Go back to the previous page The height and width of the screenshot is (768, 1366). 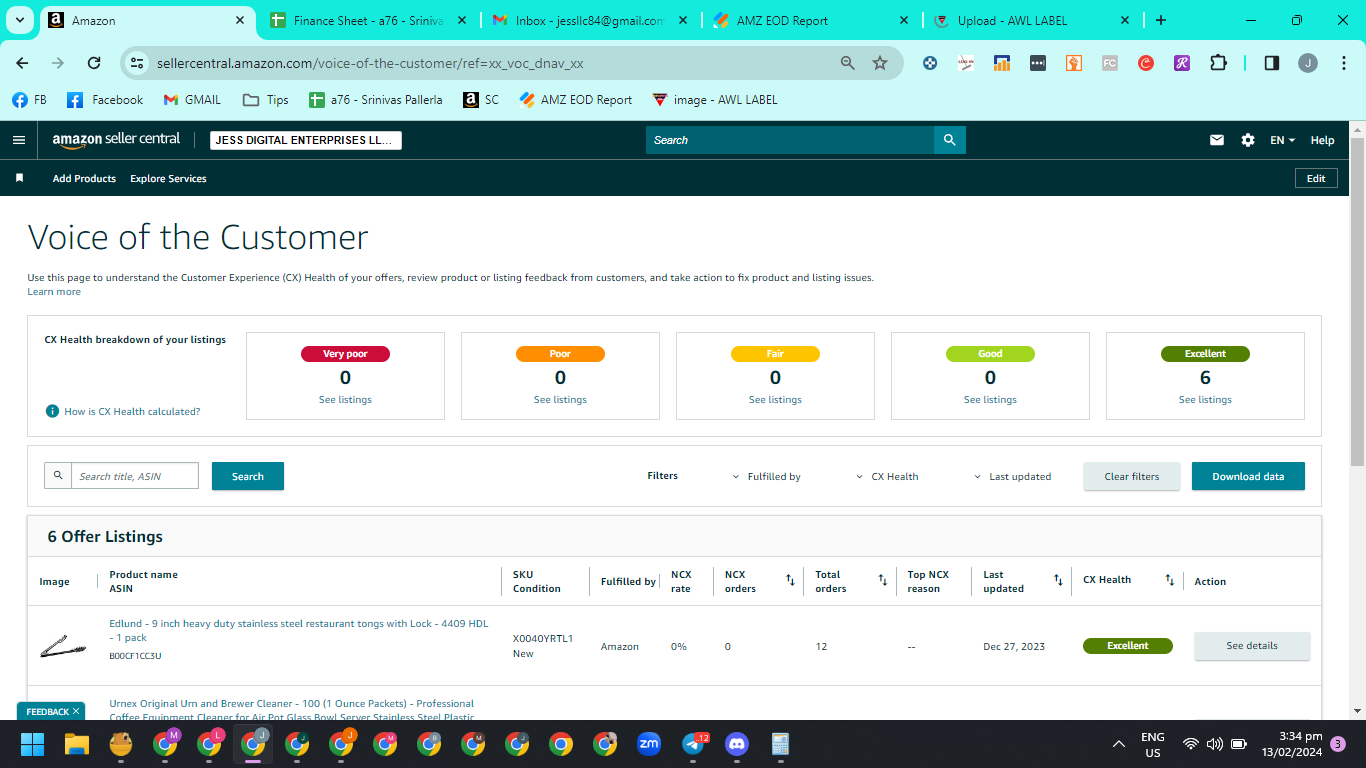(22, 63)
